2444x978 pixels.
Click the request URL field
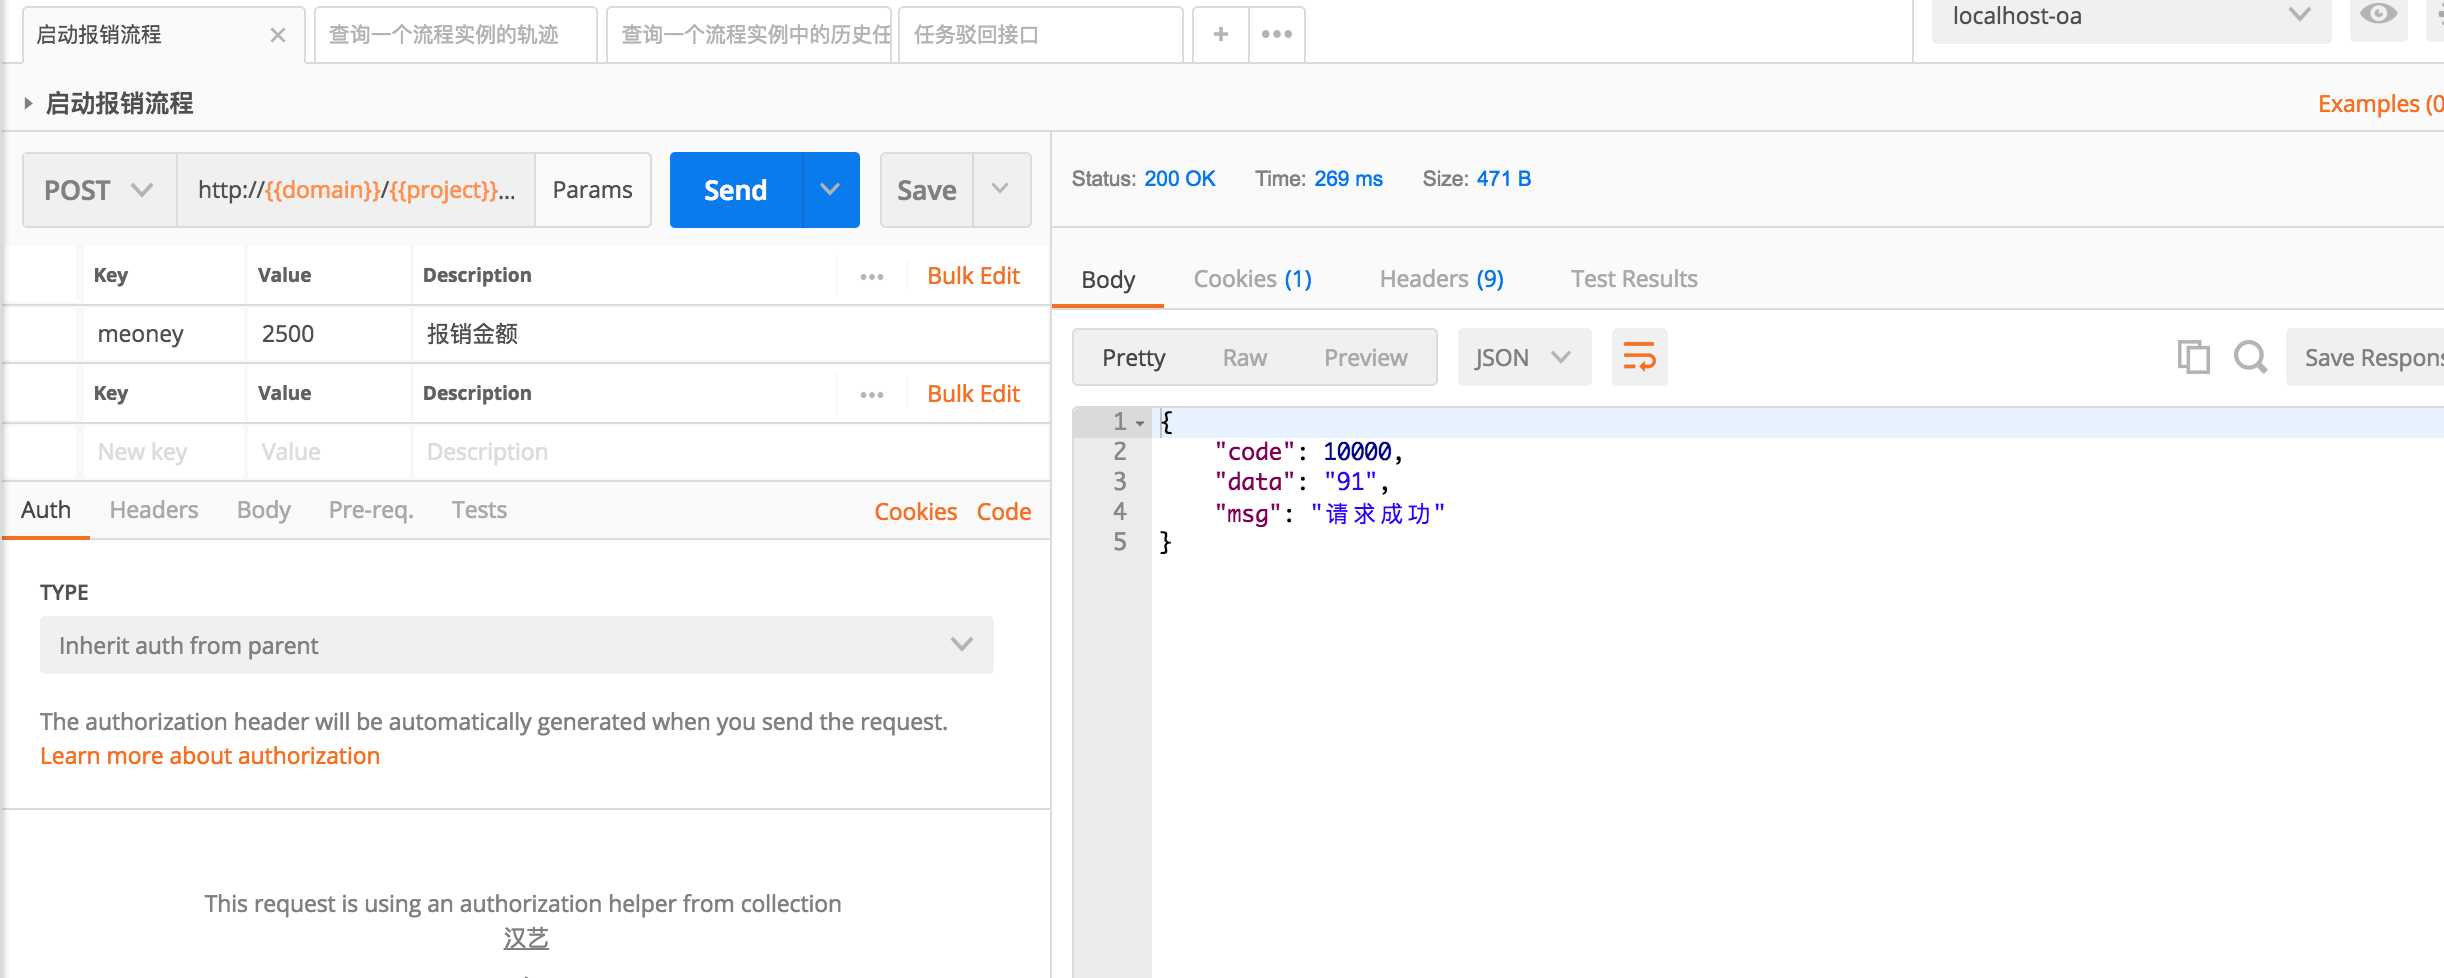pyautogui.click(x=356, y=190)
